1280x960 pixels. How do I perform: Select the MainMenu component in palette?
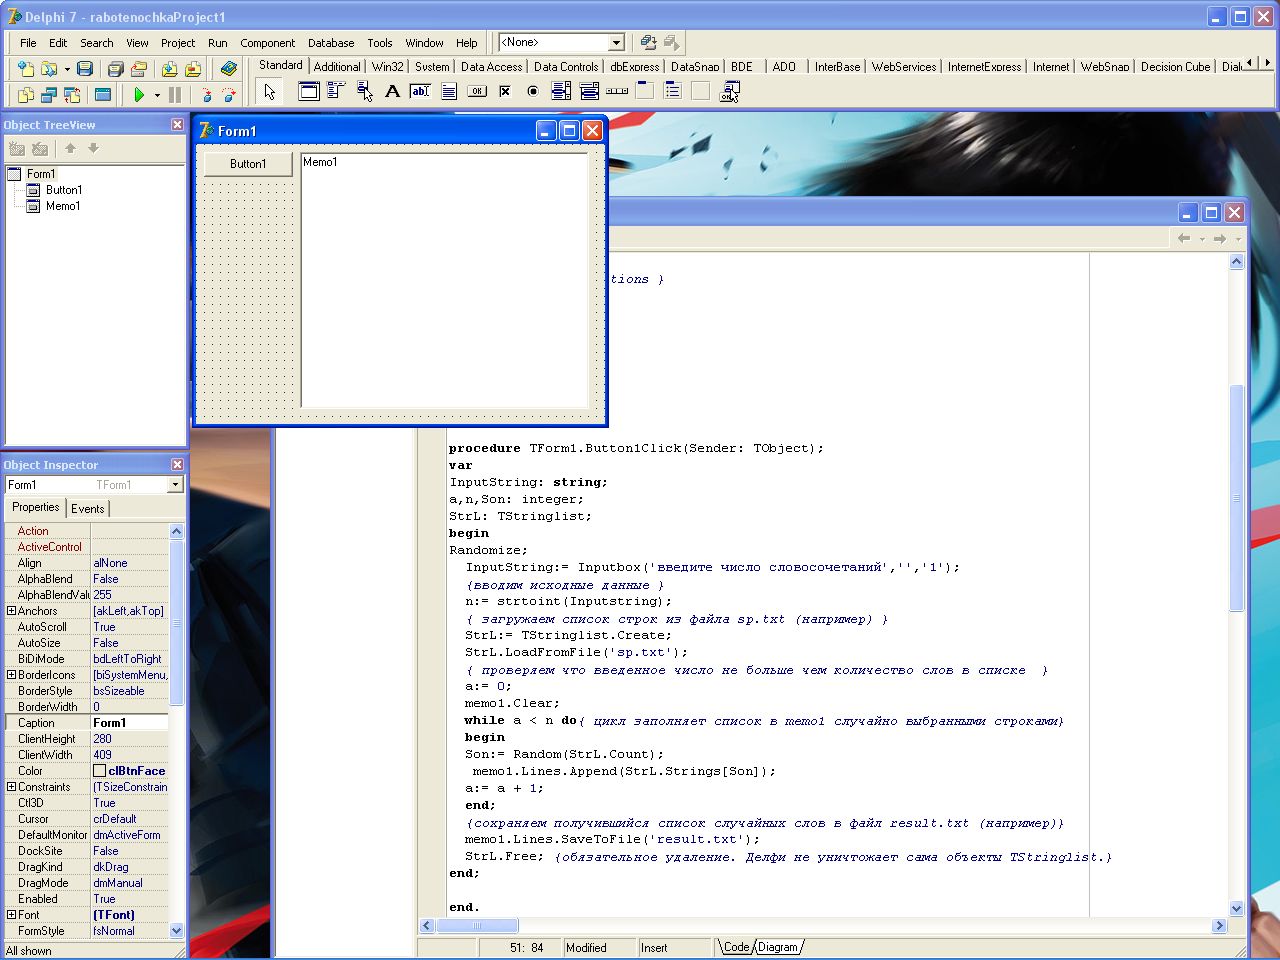336,91
